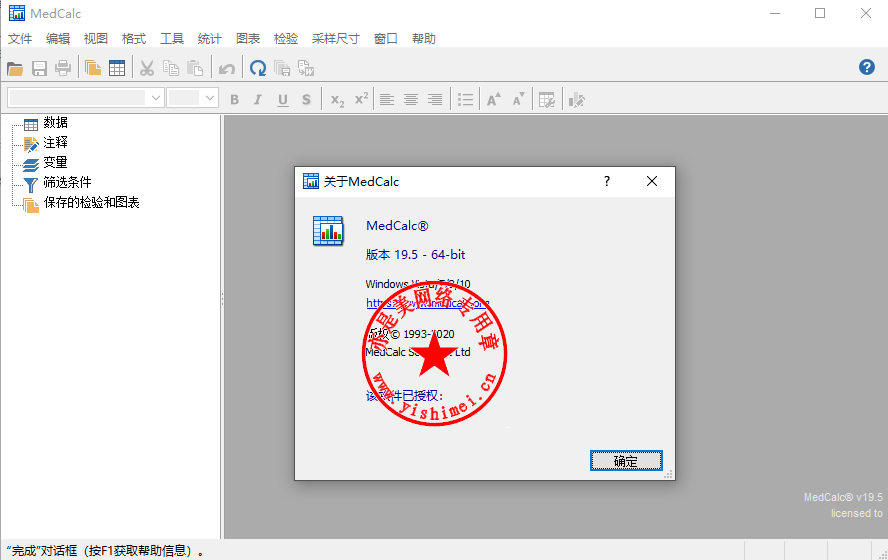Screen dimensions: 888x560
Task: Cut selection with the scissors icon
Action: (x=147, y=69)
